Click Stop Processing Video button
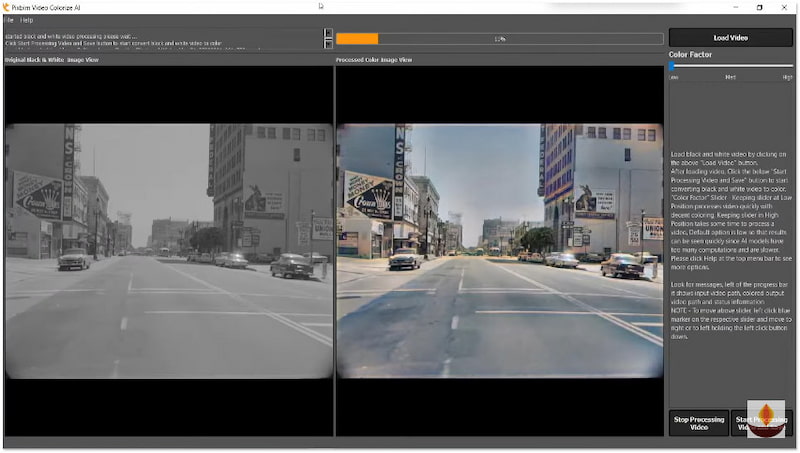This screenshot has width=800, height=453. 700,422
